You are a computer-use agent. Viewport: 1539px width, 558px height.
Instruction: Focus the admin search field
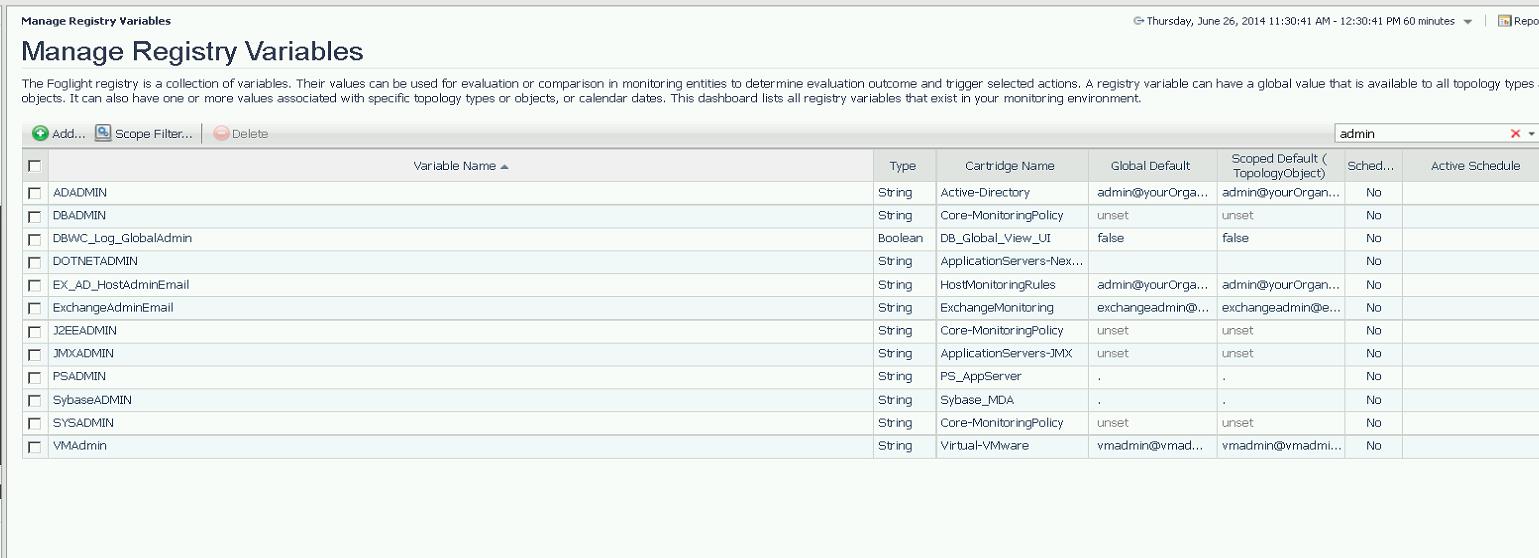click(1420, 134)
